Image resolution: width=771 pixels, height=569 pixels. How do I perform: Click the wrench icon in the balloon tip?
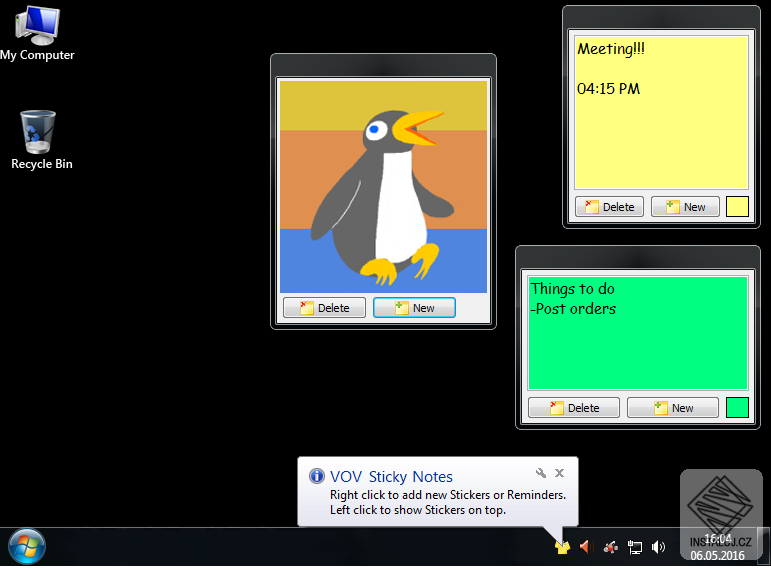click(x=541, y=473)
